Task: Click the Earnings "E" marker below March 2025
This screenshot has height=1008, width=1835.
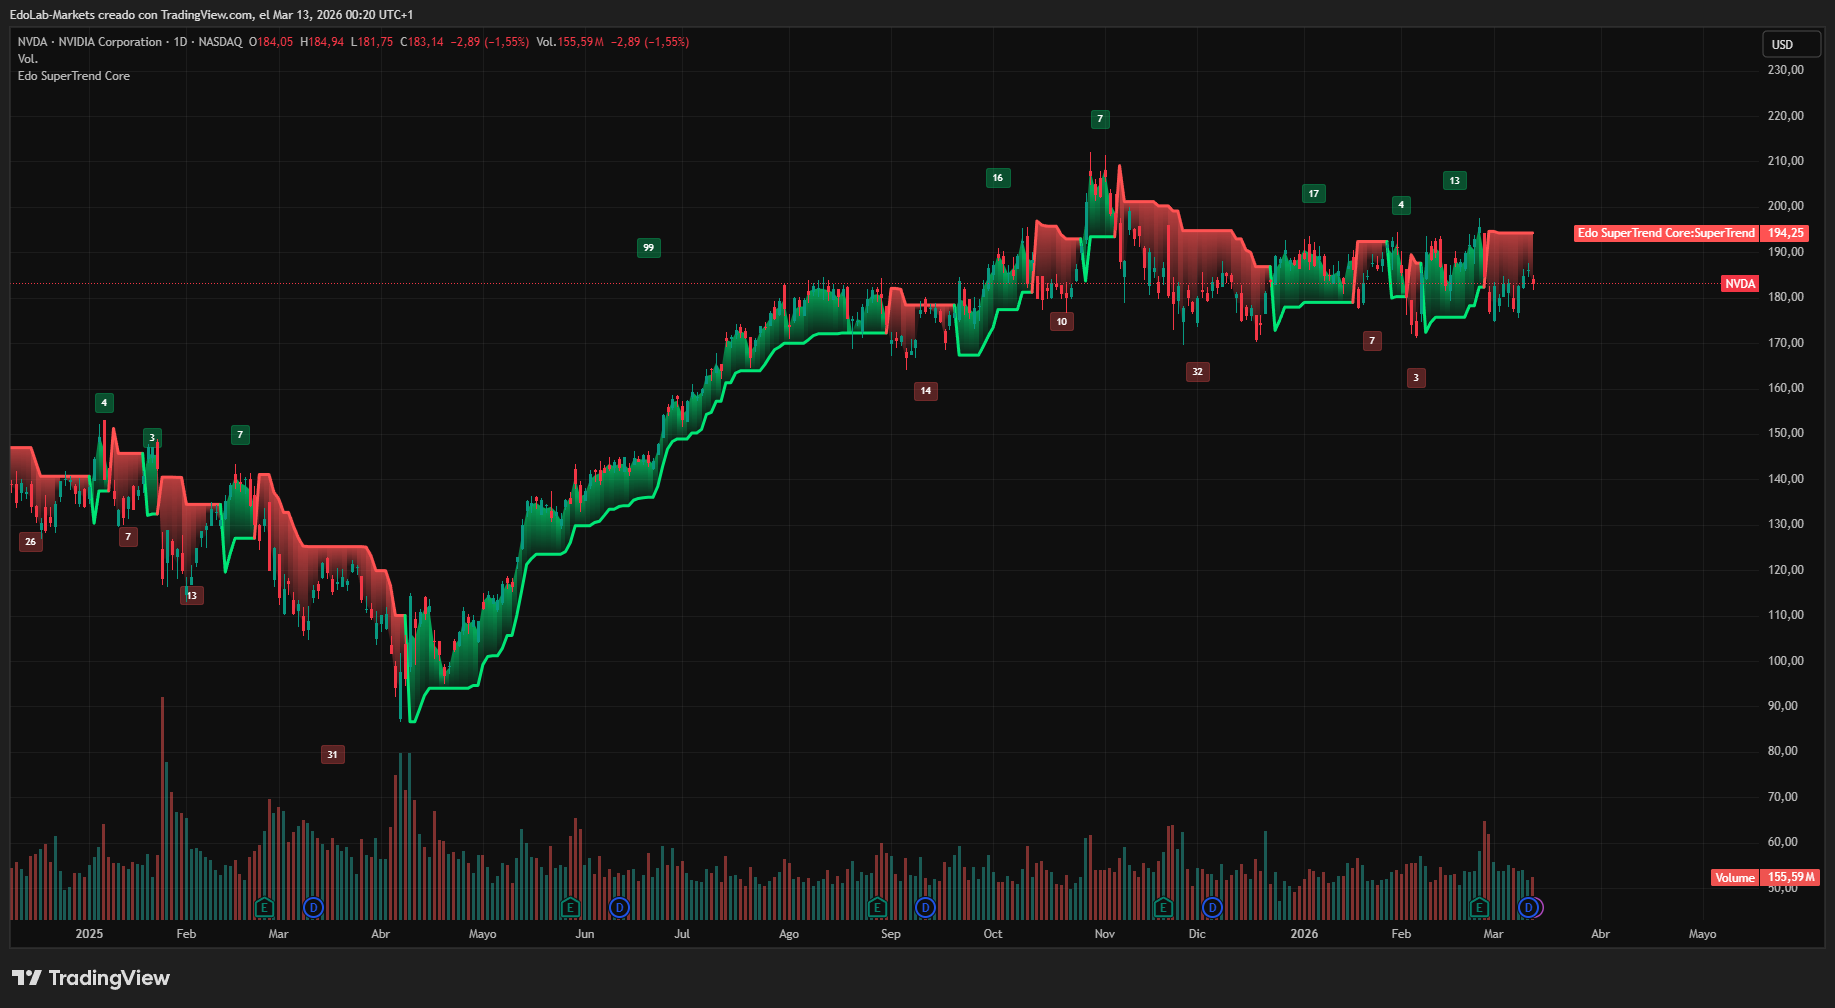Action: (264, 908)
